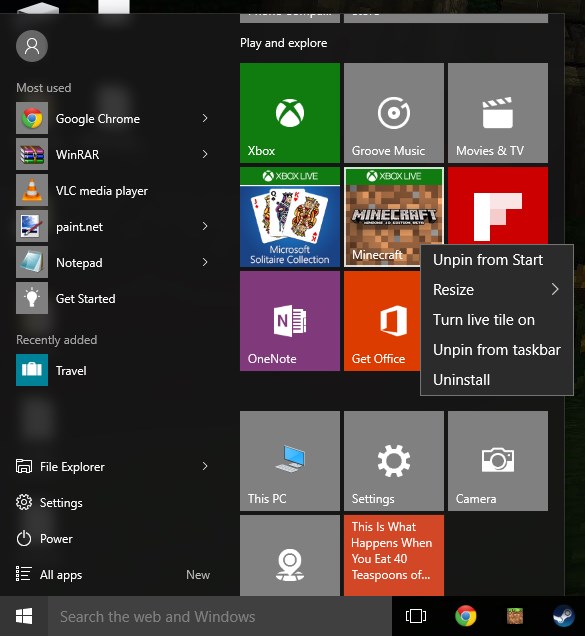Open the Maps tile with location pin
The width and height of the screenshot is (585, 636).
pos(290,555)
